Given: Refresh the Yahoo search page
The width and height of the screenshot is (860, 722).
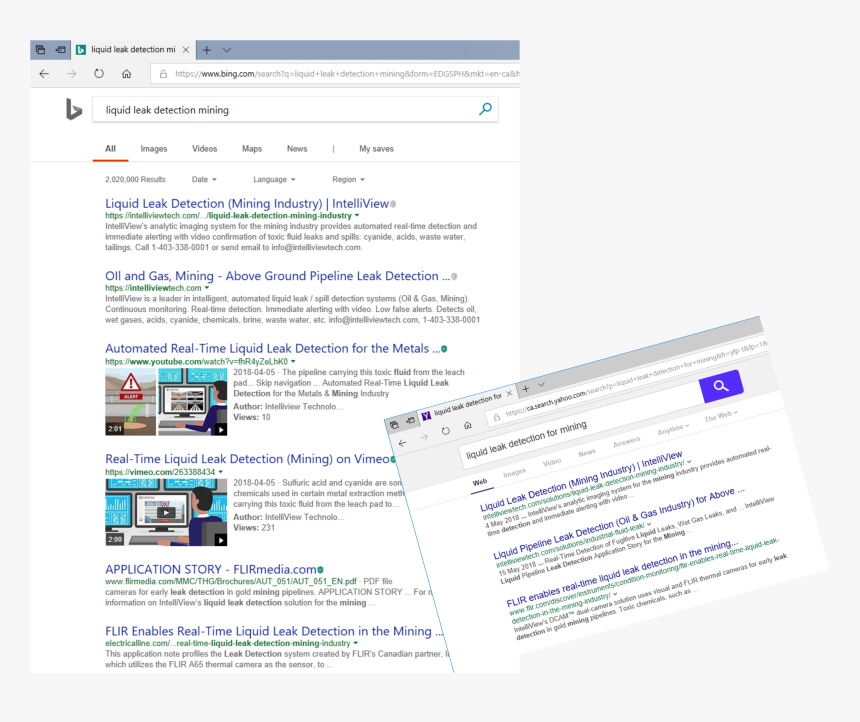Looking at the screenshot, I should 445,431.
